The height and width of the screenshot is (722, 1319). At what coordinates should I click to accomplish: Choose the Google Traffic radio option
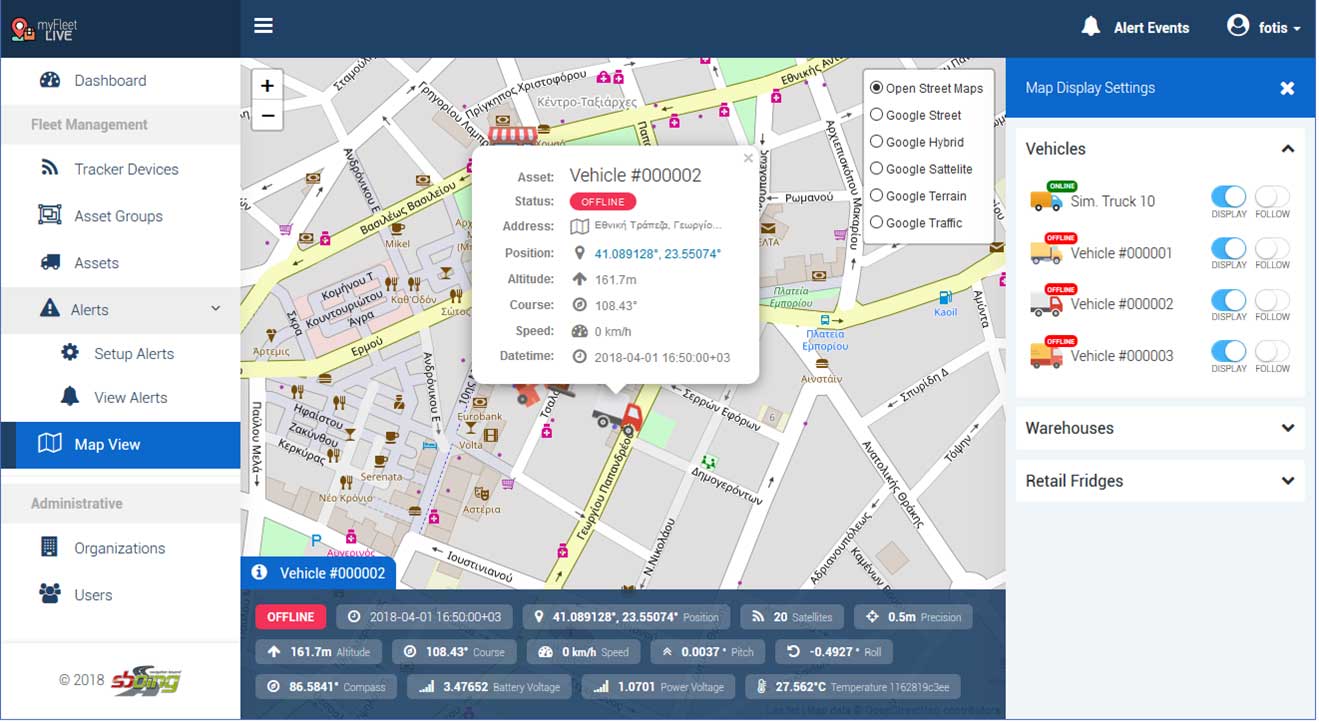pos(876,223)
